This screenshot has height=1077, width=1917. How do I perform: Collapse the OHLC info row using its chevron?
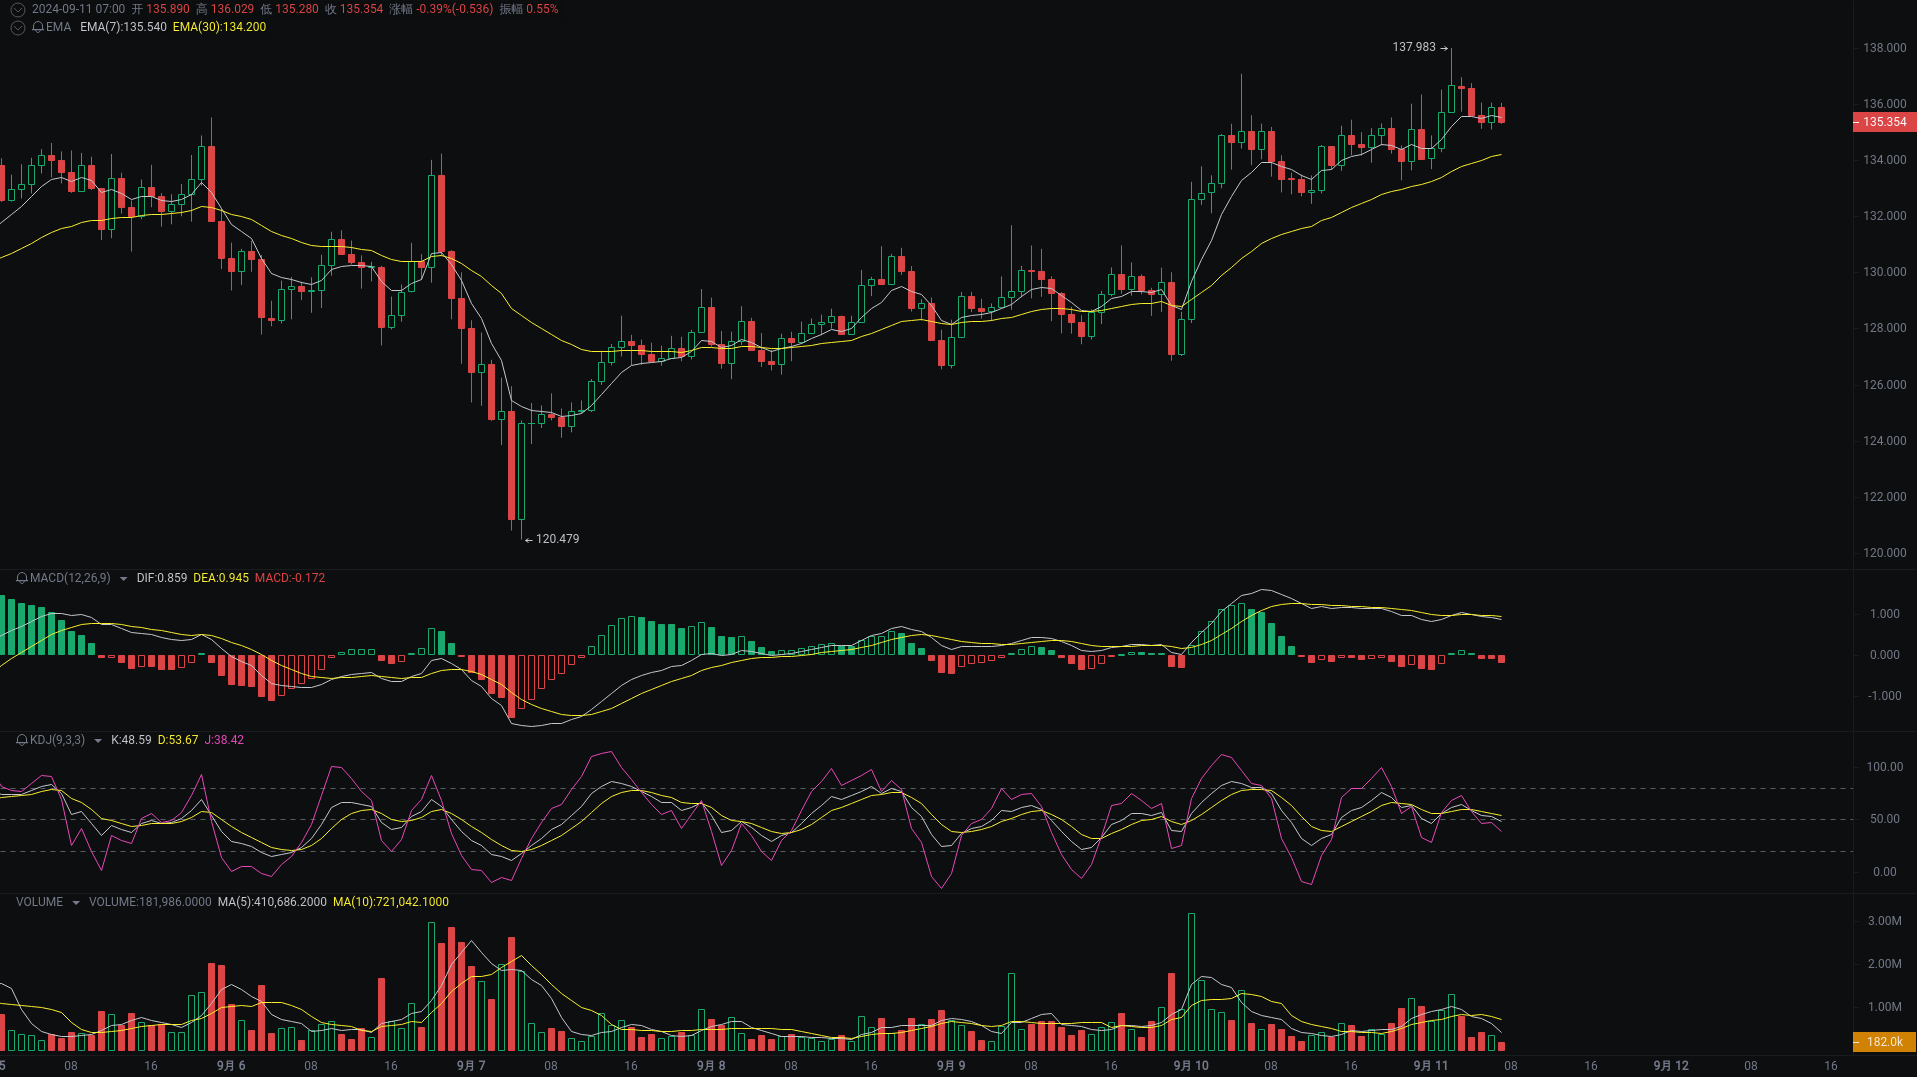pos(17,8)
